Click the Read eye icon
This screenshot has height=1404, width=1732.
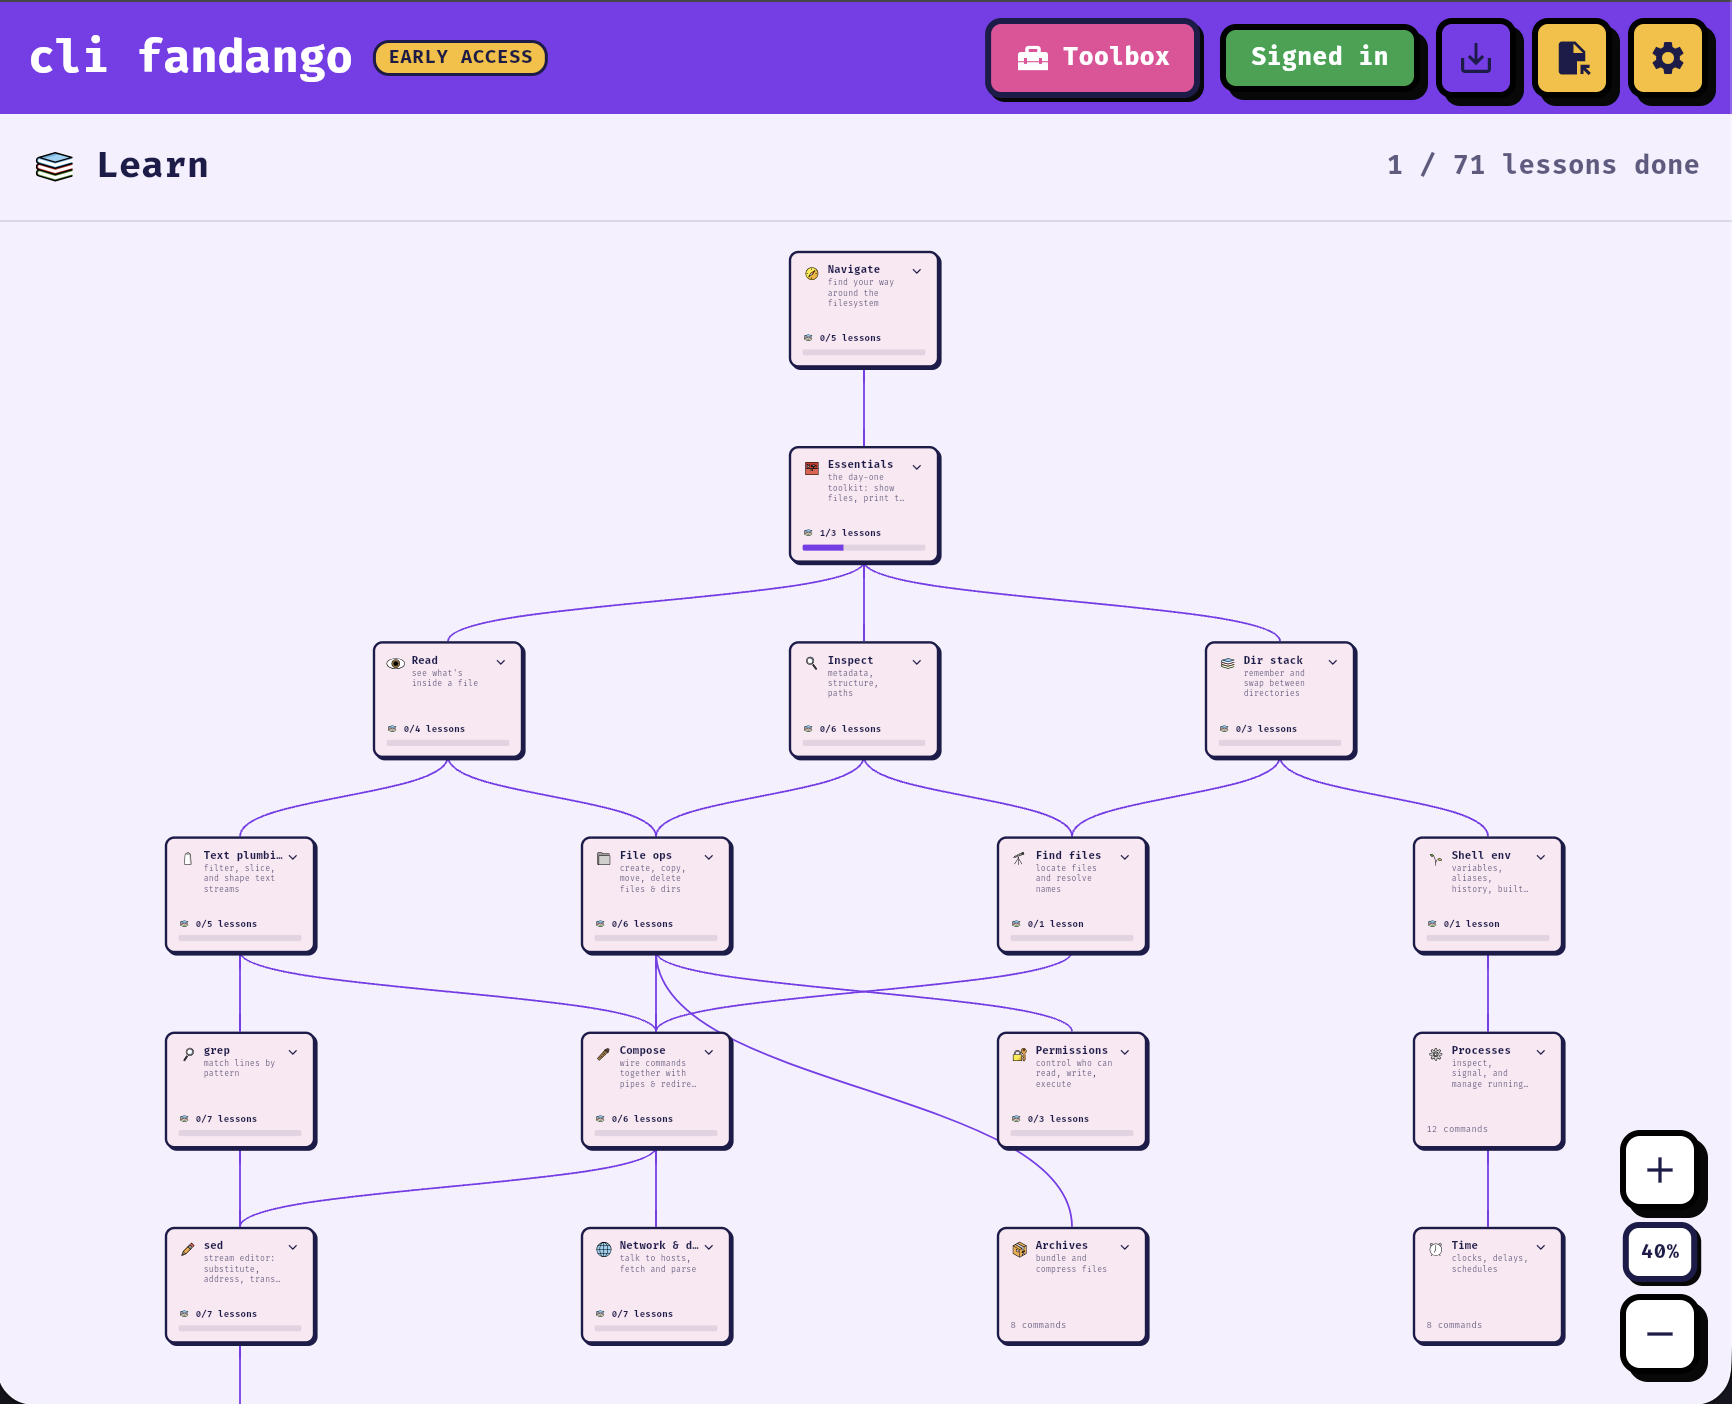point(396,663)
